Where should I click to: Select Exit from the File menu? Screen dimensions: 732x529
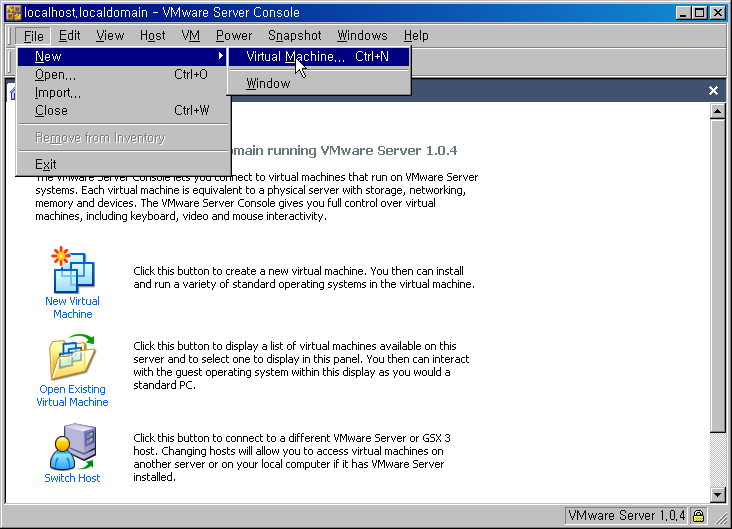(x=46, y=164)
